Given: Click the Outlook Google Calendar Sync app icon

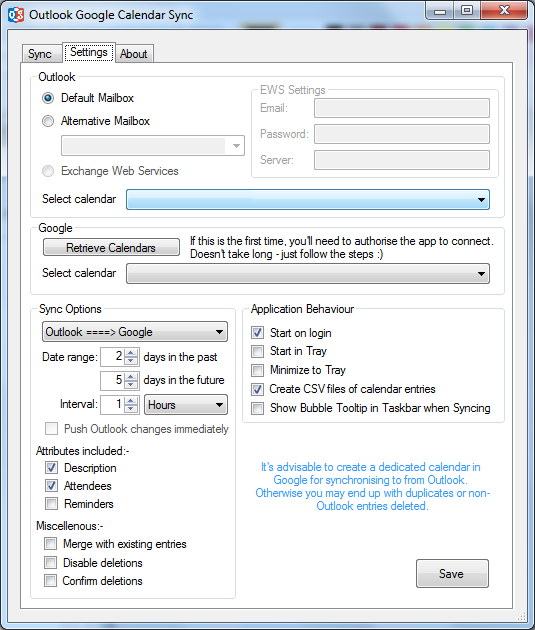Looking at the screenshot, I should (16, 15).
